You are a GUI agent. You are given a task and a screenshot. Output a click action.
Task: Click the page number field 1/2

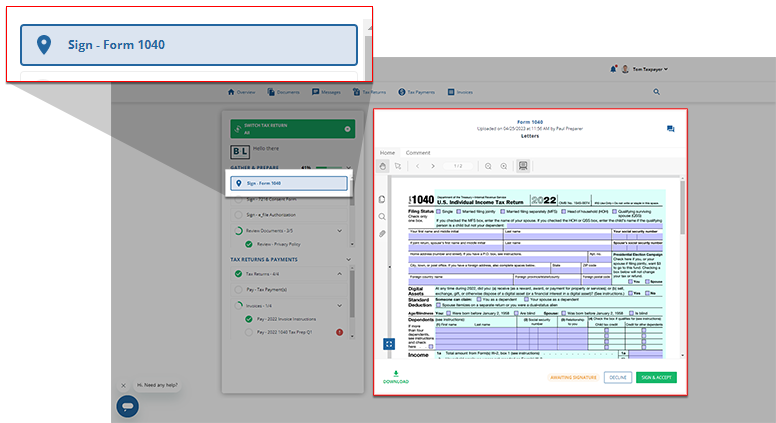point(458,166)
